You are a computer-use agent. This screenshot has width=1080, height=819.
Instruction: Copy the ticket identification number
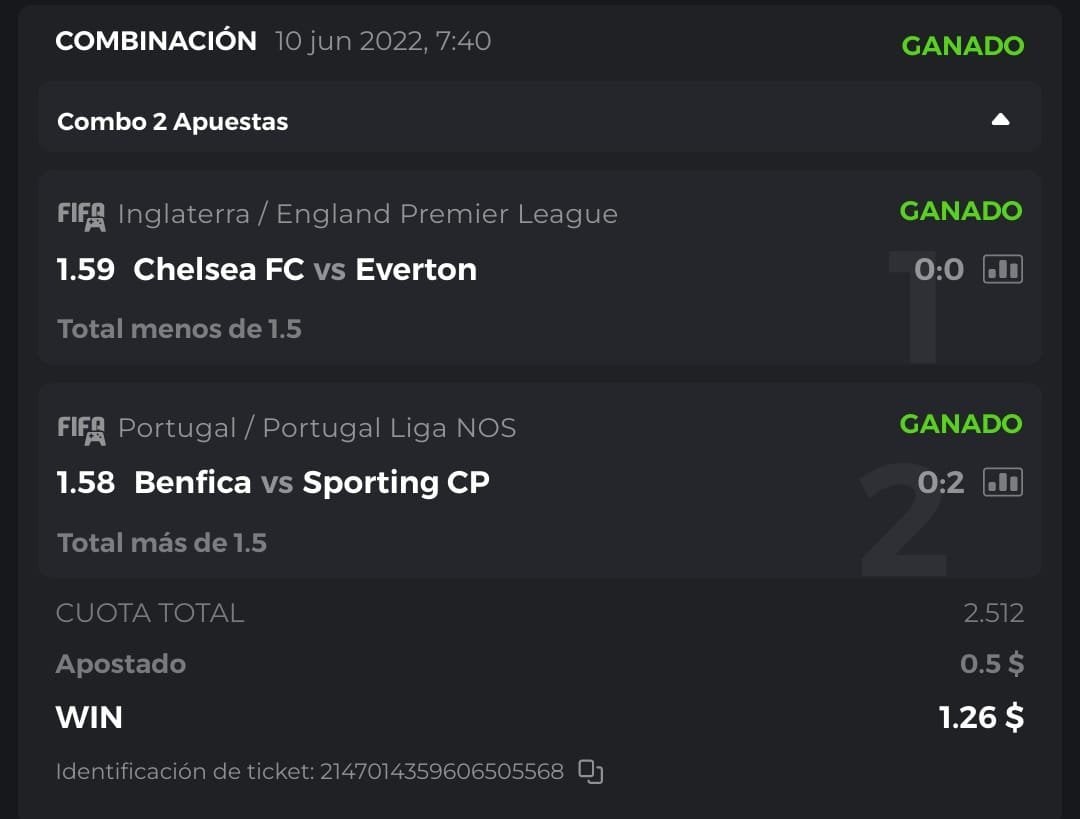pyautogui.click(x=591, y=771)
